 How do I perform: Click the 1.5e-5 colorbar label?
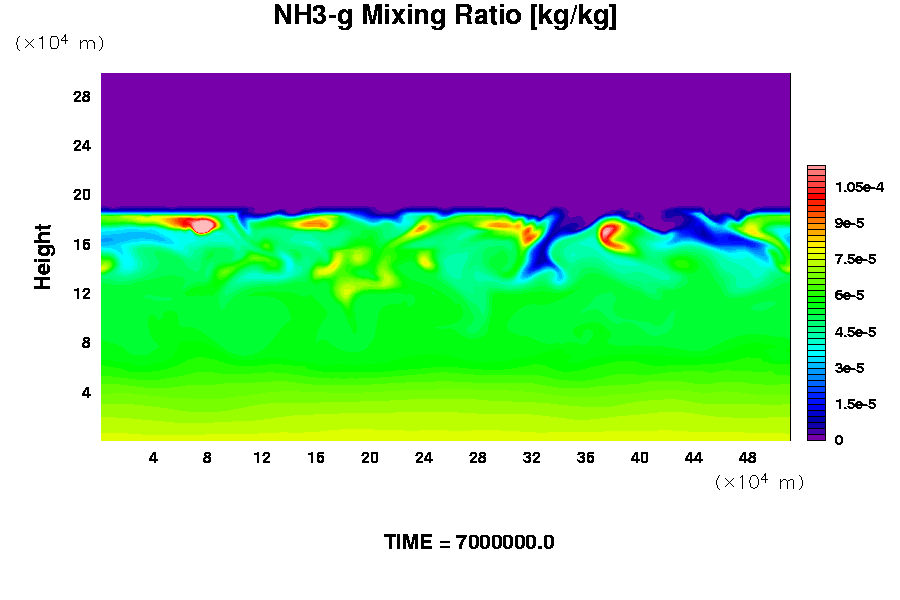click(856, 404)
